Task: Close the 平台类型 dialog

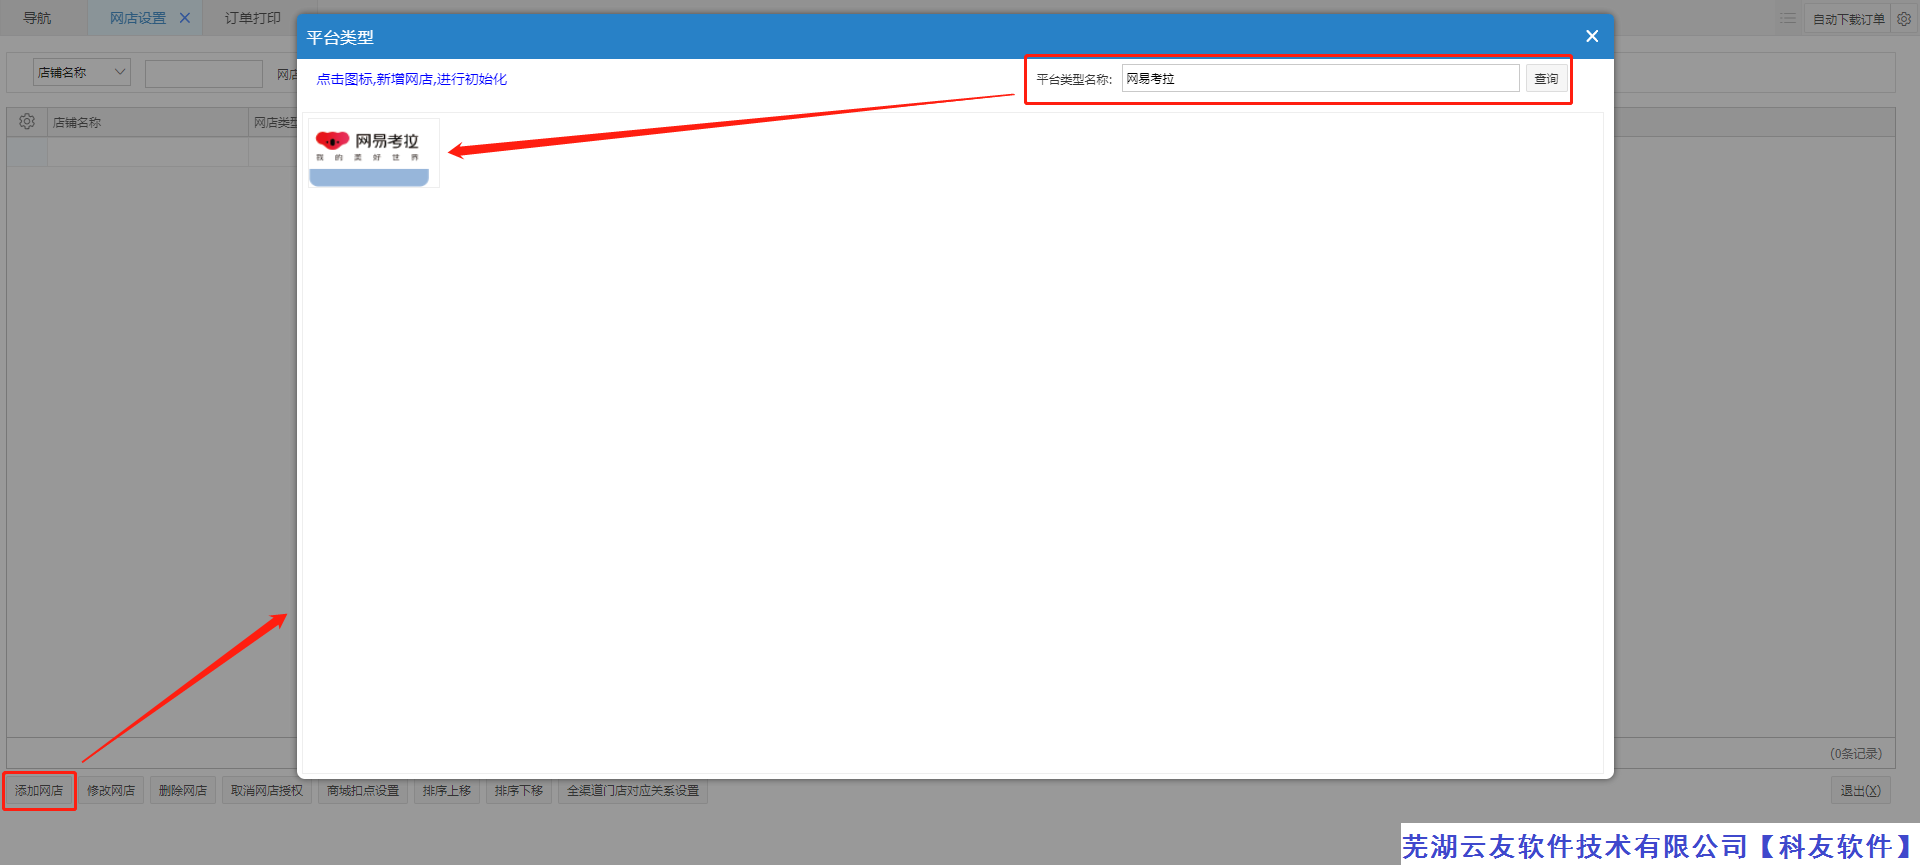Action: (x=1592, y=36)
